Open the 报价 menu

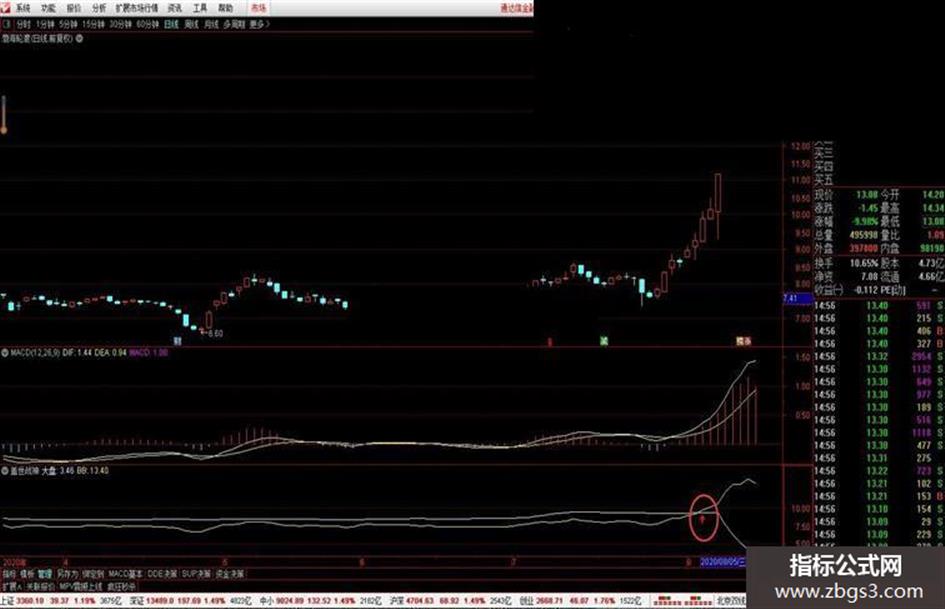74,8
